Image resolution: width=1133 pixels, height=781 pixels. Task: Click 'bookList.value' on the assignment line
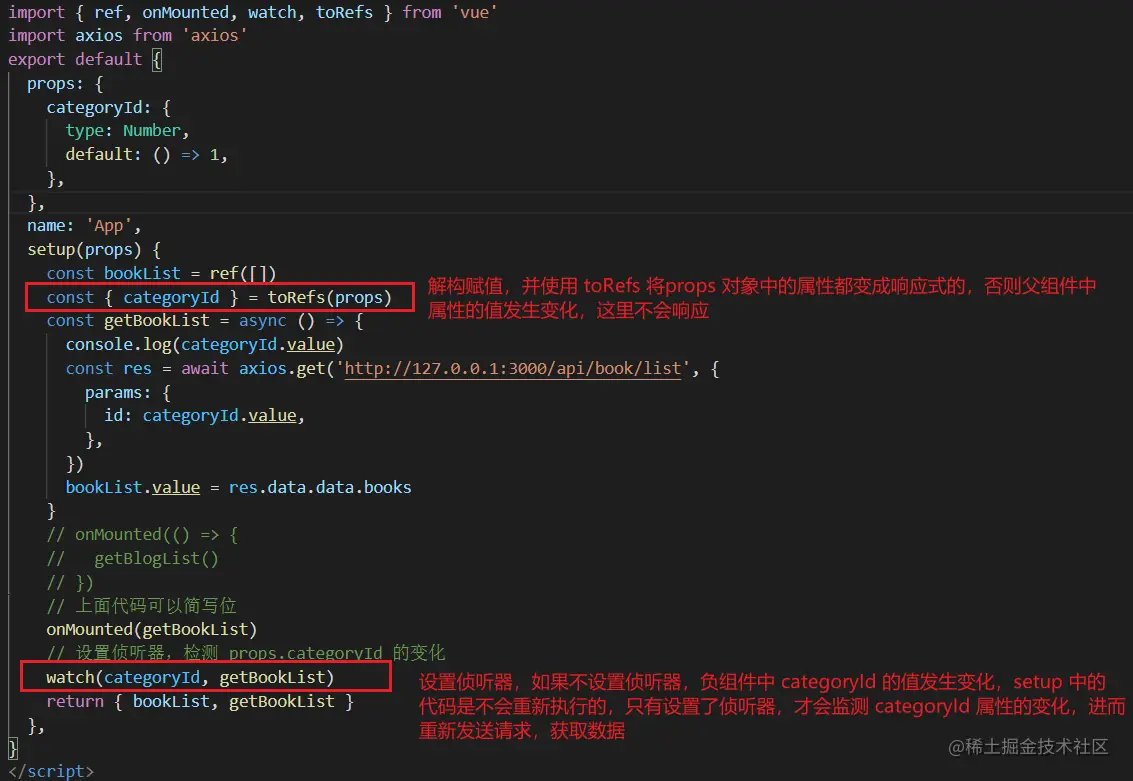(132, 487)
